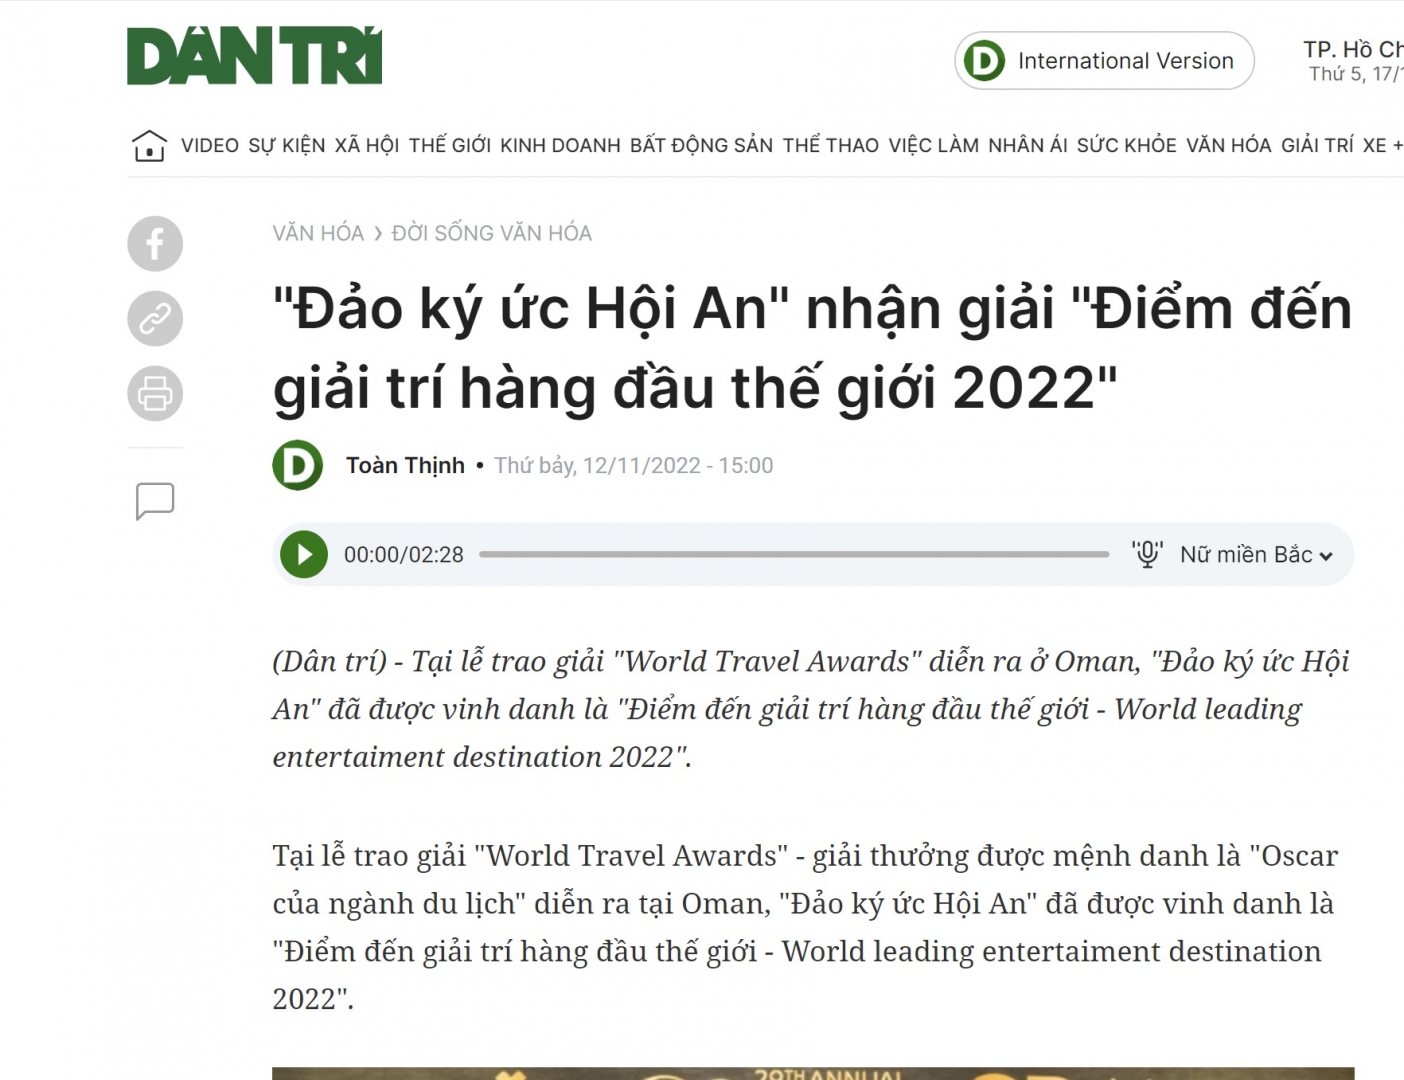Go to VIỆC LÀM section
This screenshot has width=1404, height=1080.
coord(934,146)
